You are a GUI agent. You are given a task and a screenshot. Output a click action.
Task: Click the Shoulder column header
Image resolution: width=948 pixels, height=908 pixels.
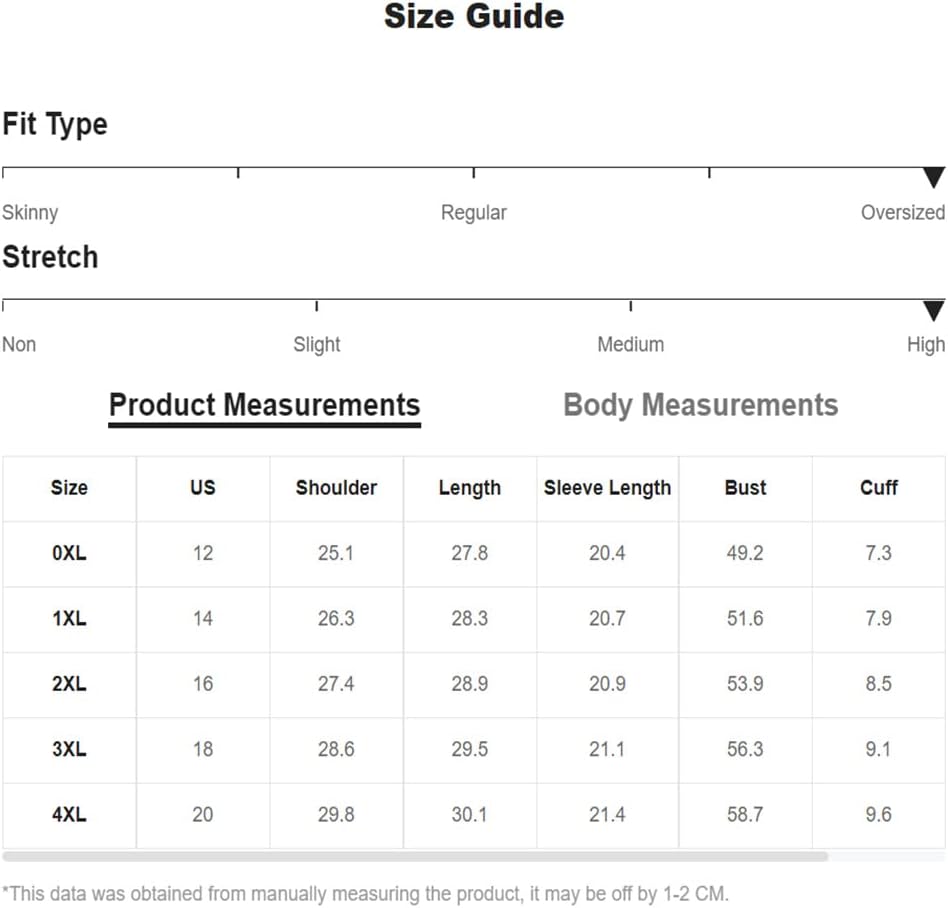pos(336,487)
